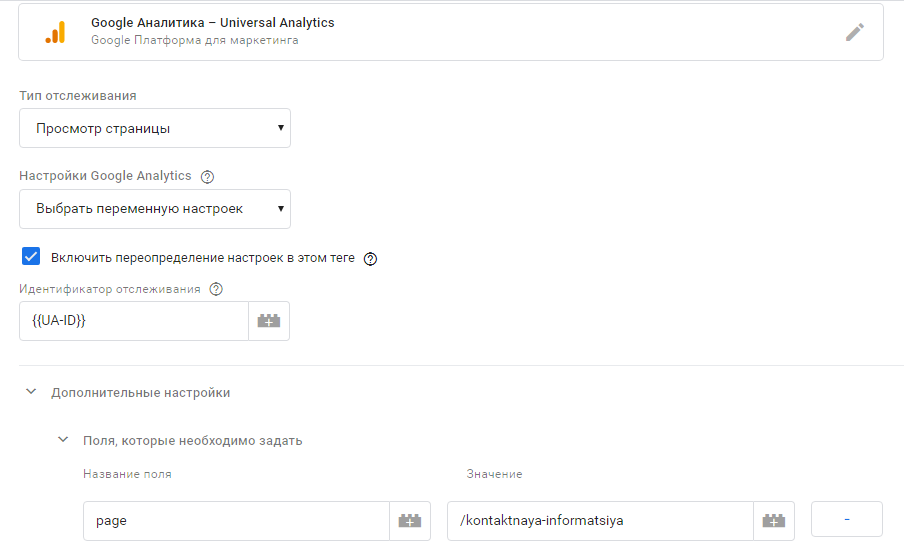This screenshot has height=547, width=904.
Task: Open the Тип отслеживания dropdown
Action: [x=155, y=128]
